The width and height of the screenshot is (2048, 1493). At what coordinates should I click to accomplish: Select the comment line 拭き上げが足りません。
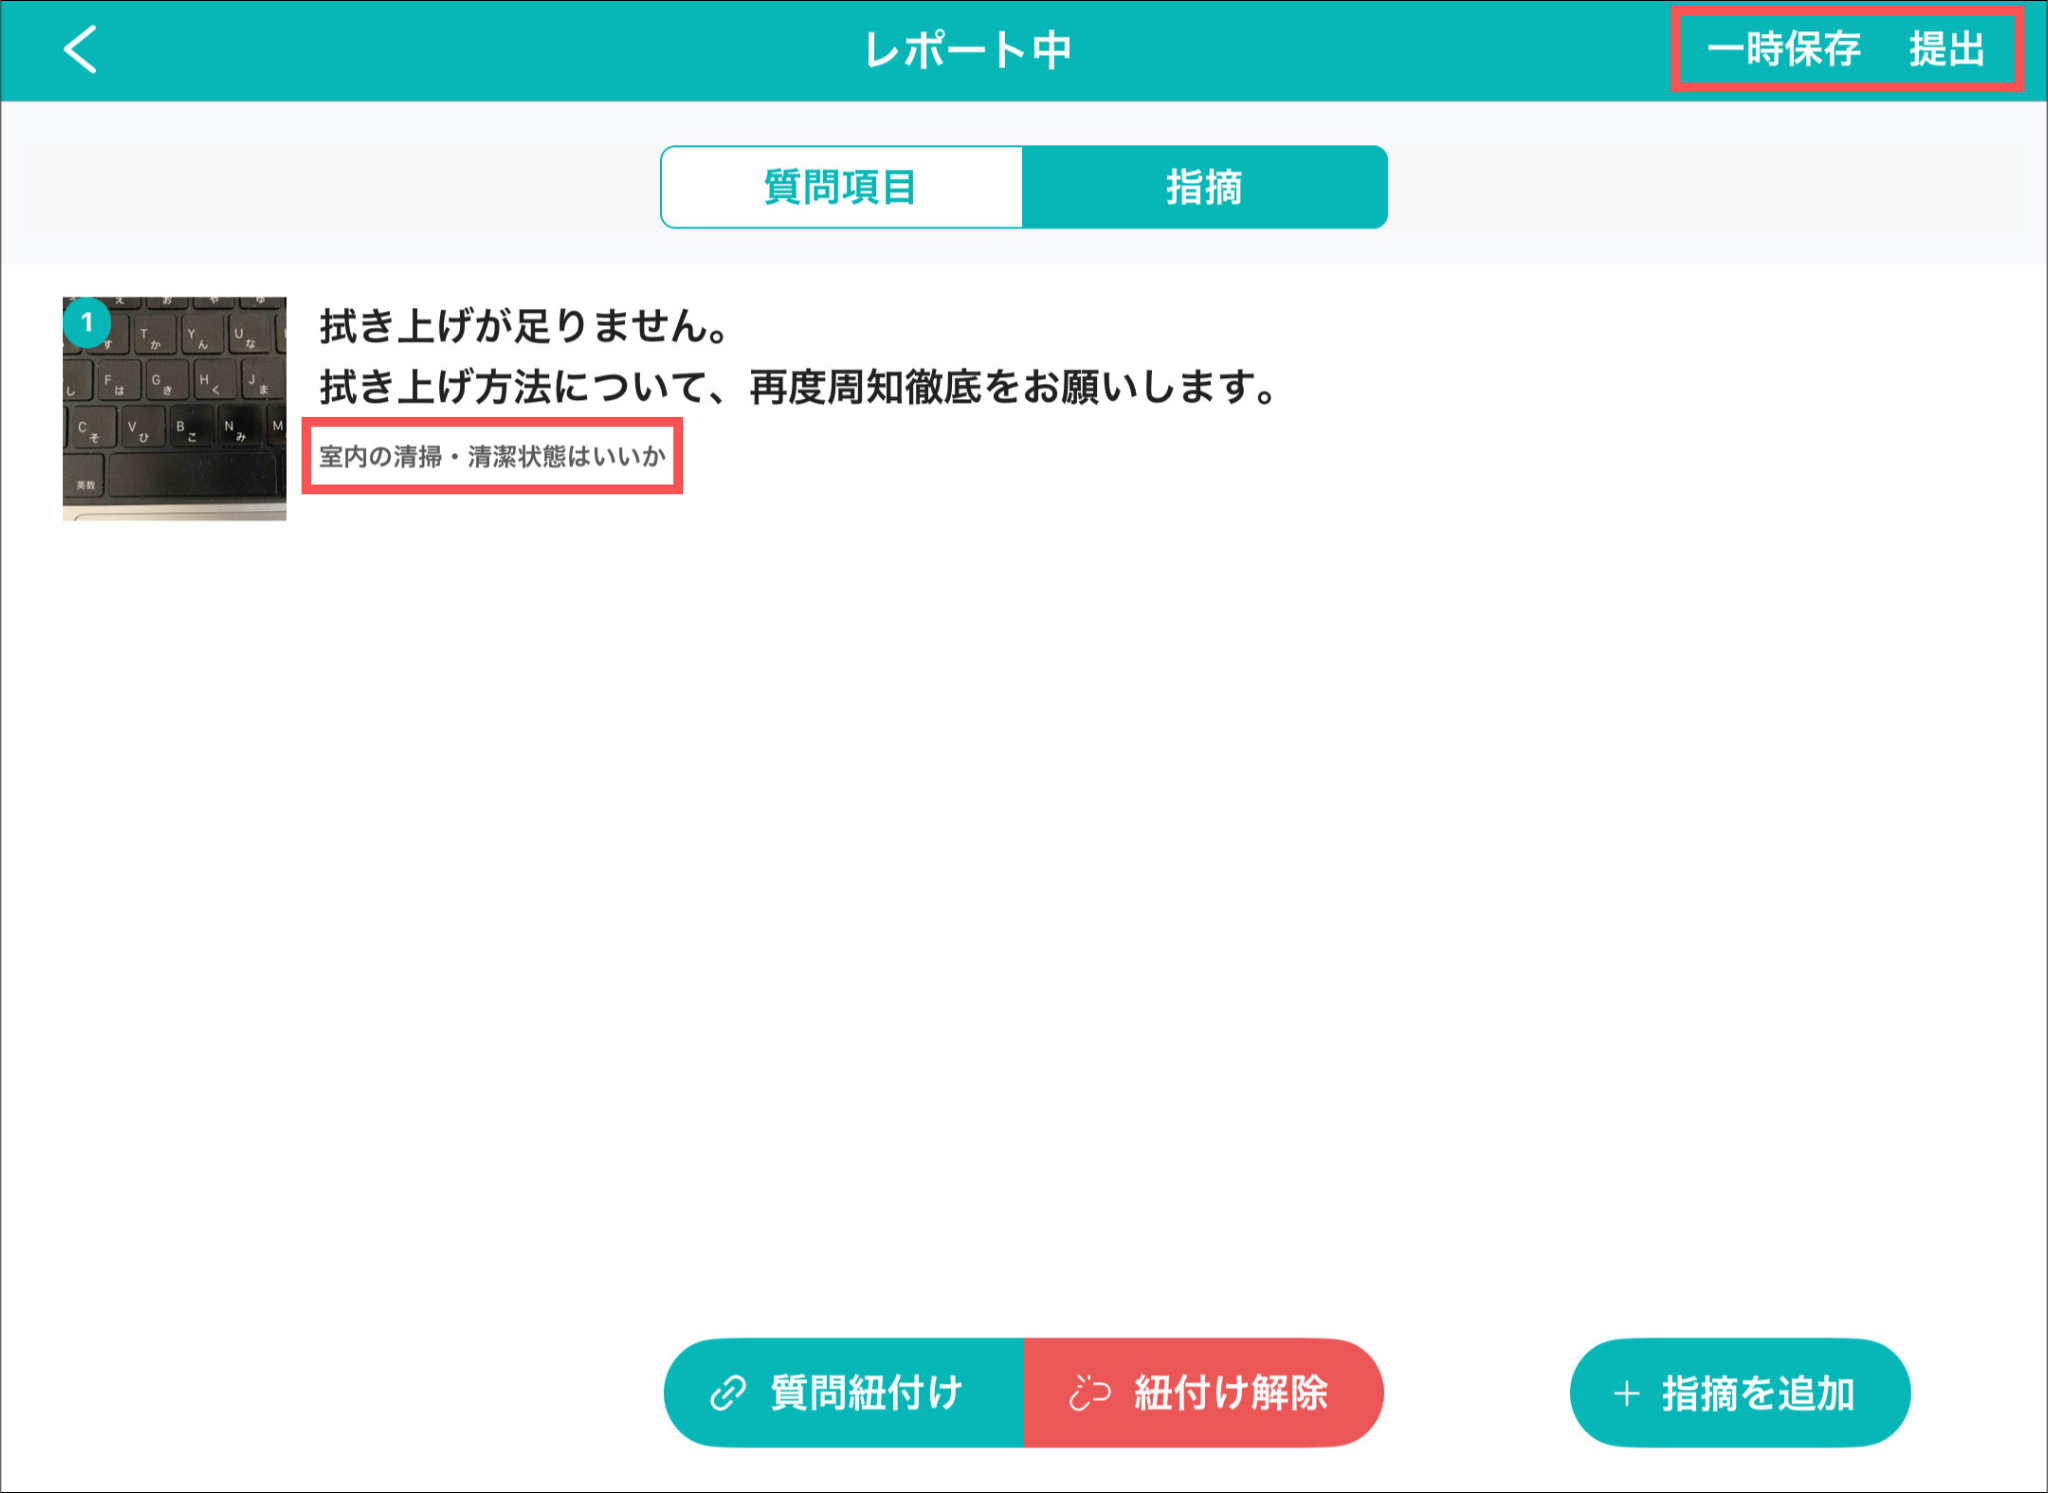click(524, 326)
